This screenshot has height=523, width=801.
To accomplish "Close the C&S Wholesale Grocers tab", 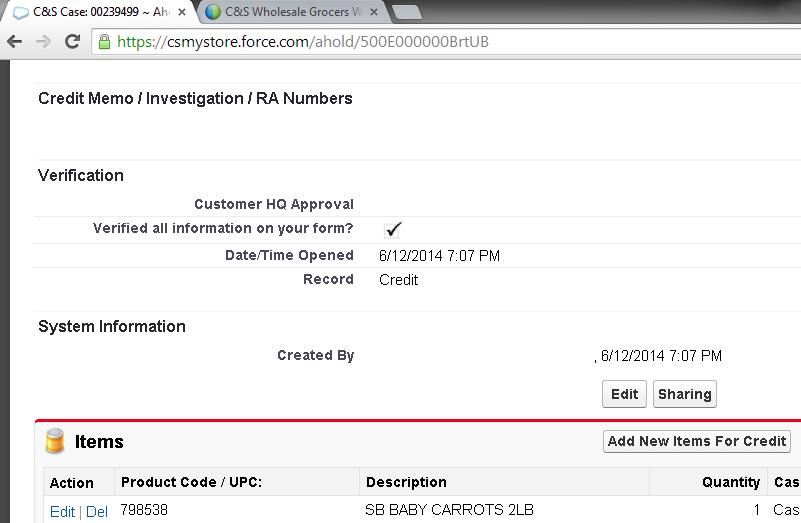I will [x=374, y=12].
